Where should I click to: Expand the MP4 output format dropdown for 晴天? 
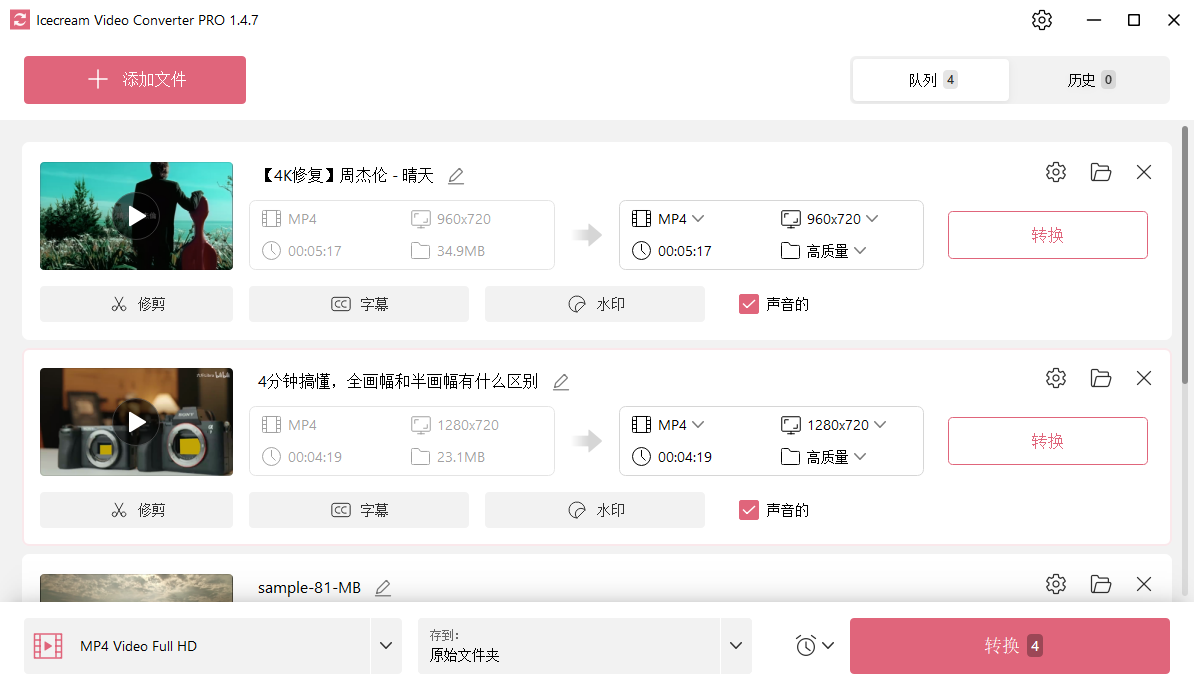pyautogui.click(x=681, y=219)
